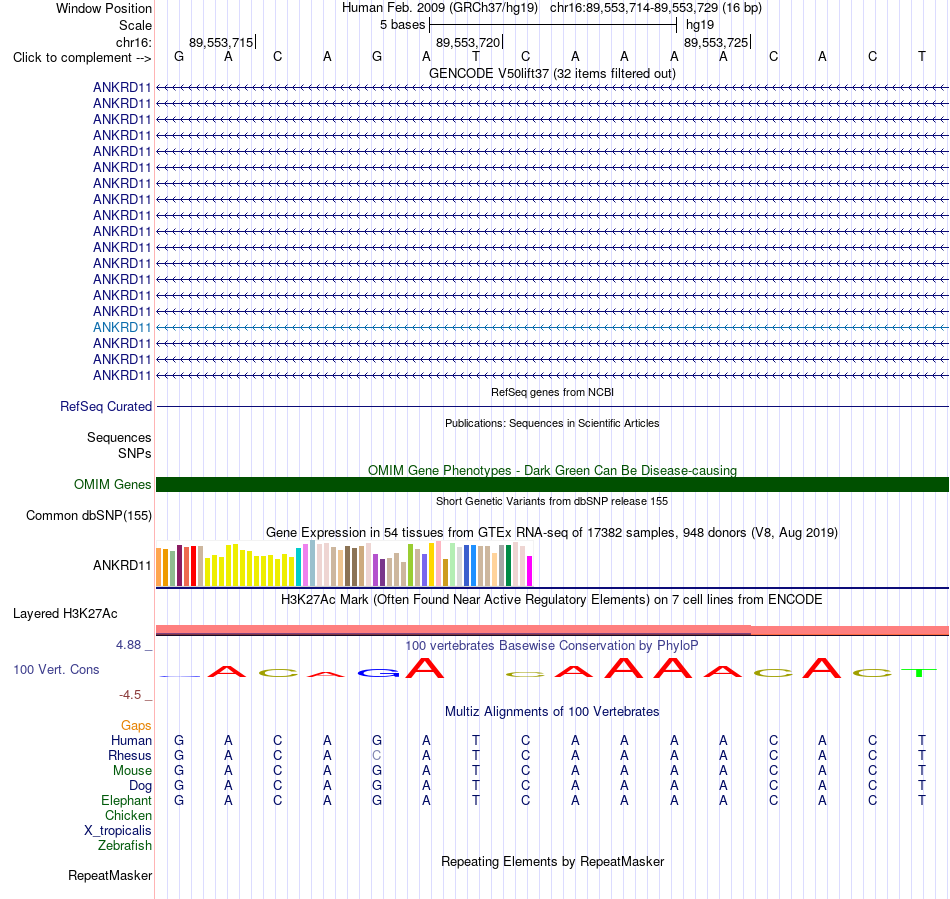The width and height of the screenshot is (950, 899).
Task: Click the 89,553,725 ruler position
Action: coord(716,42)
